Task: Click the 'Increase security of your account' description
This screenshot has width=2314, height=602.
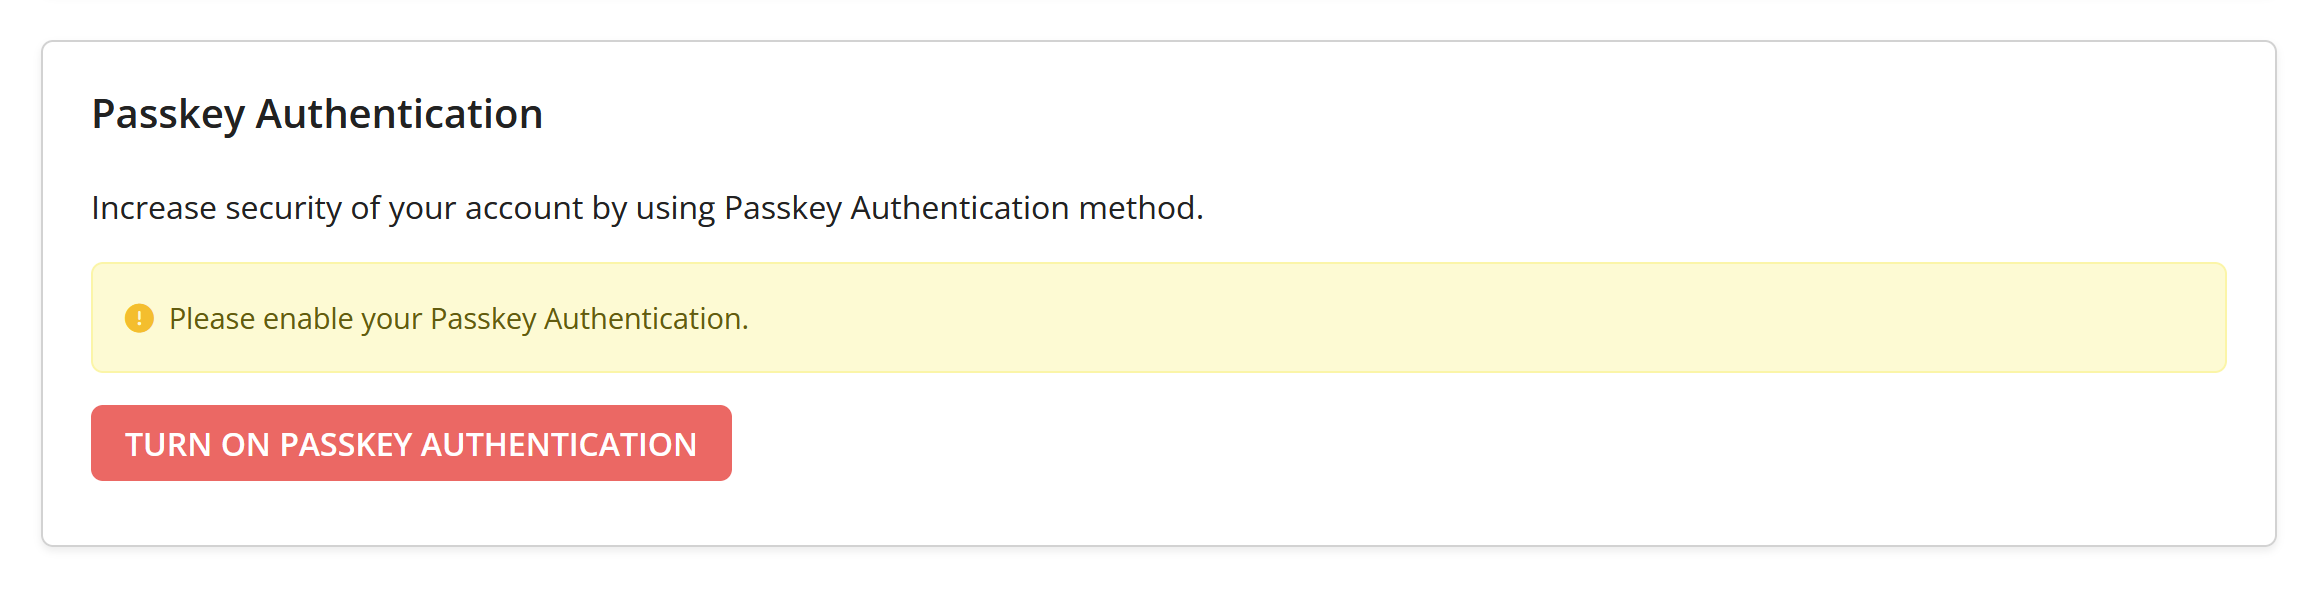Action: click(x=647, y=208)
